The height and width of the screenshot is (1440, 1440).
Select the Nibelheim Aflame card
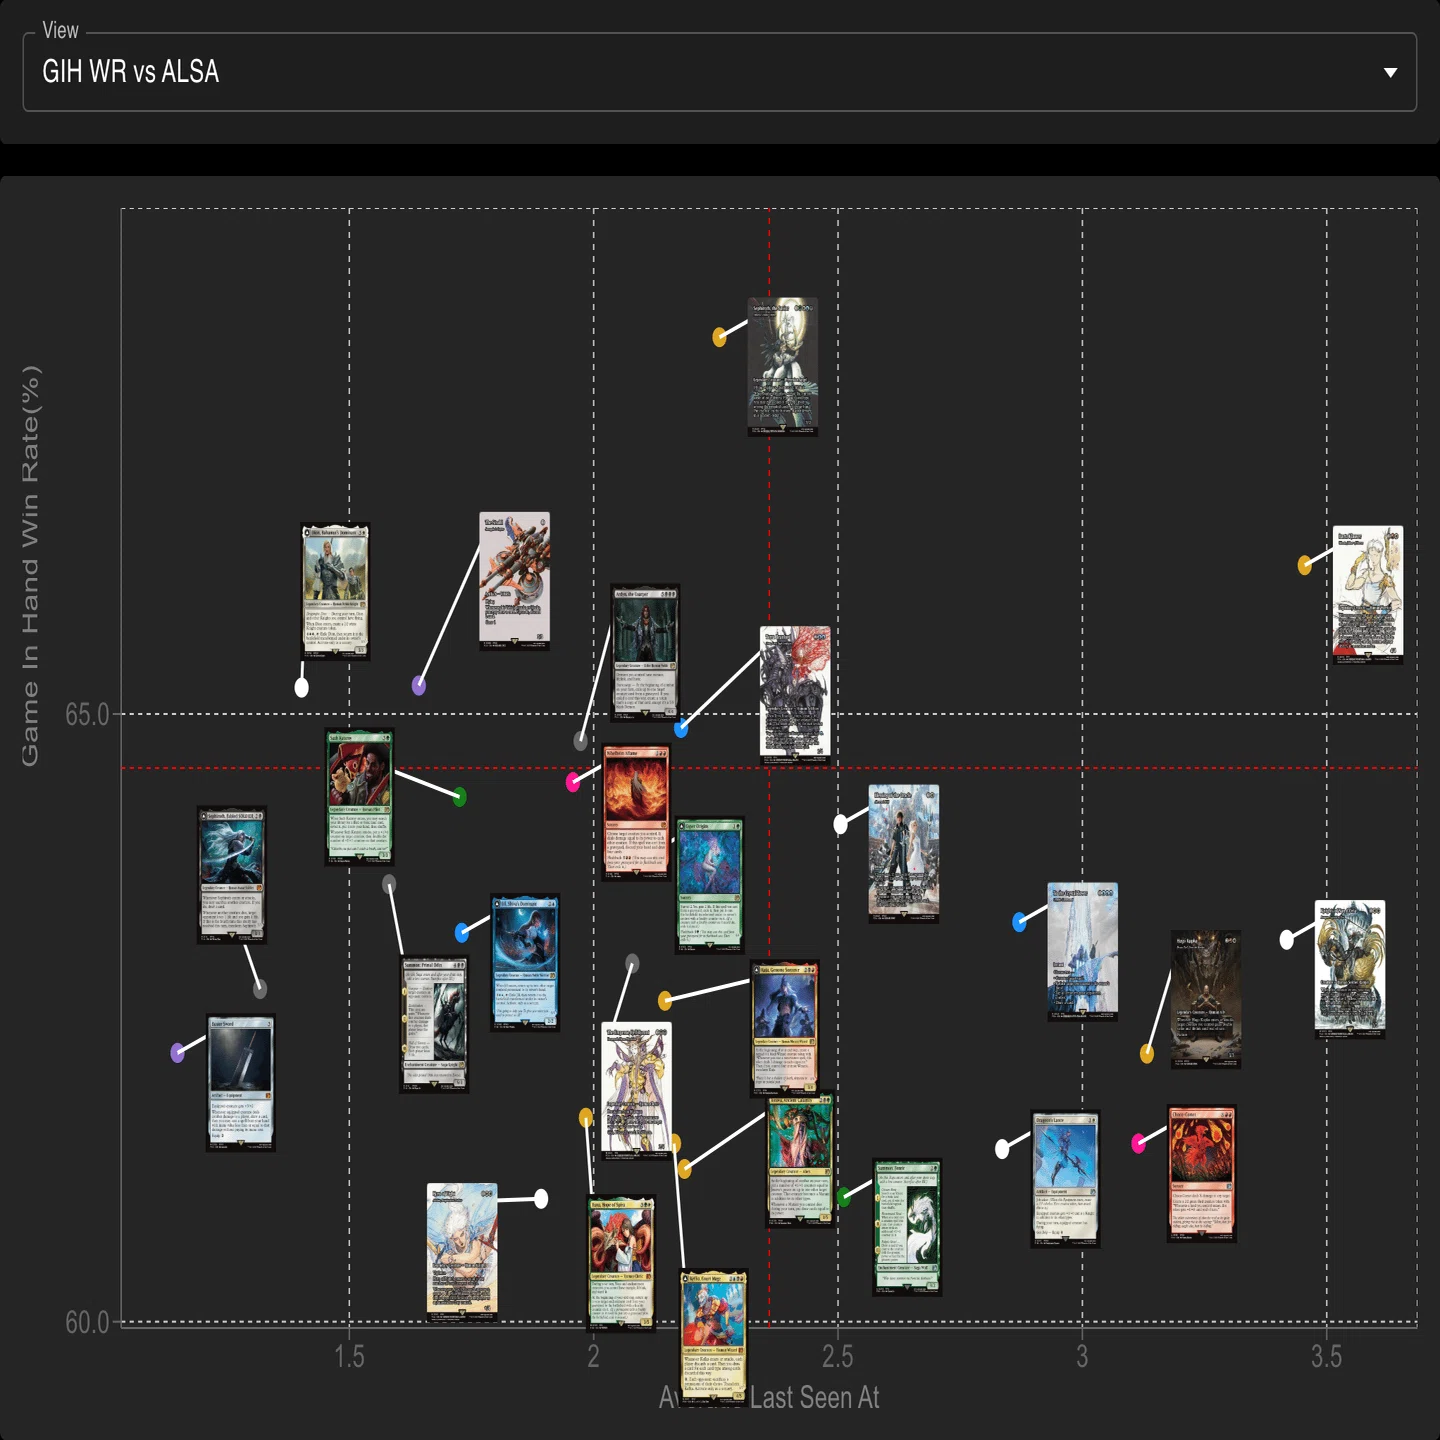(x=637, y=812)
